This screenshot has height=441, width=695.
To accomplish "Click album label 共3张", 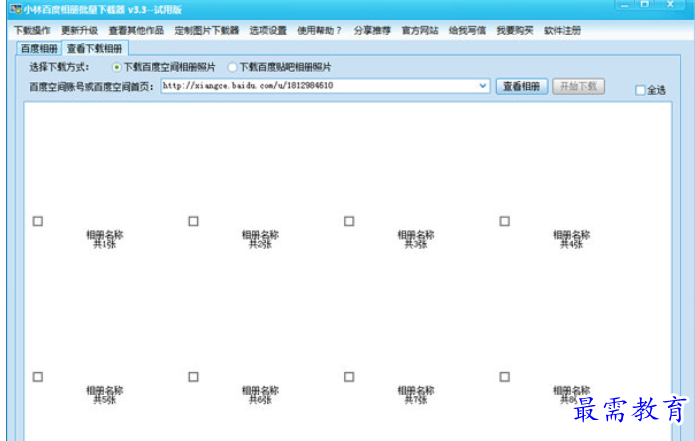I will (x=416, y=244).
